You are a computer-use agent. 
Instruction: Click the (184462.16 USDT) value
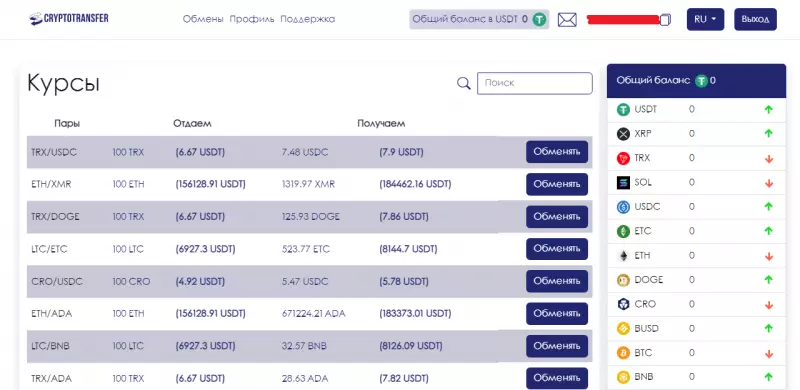pos(415,184)
